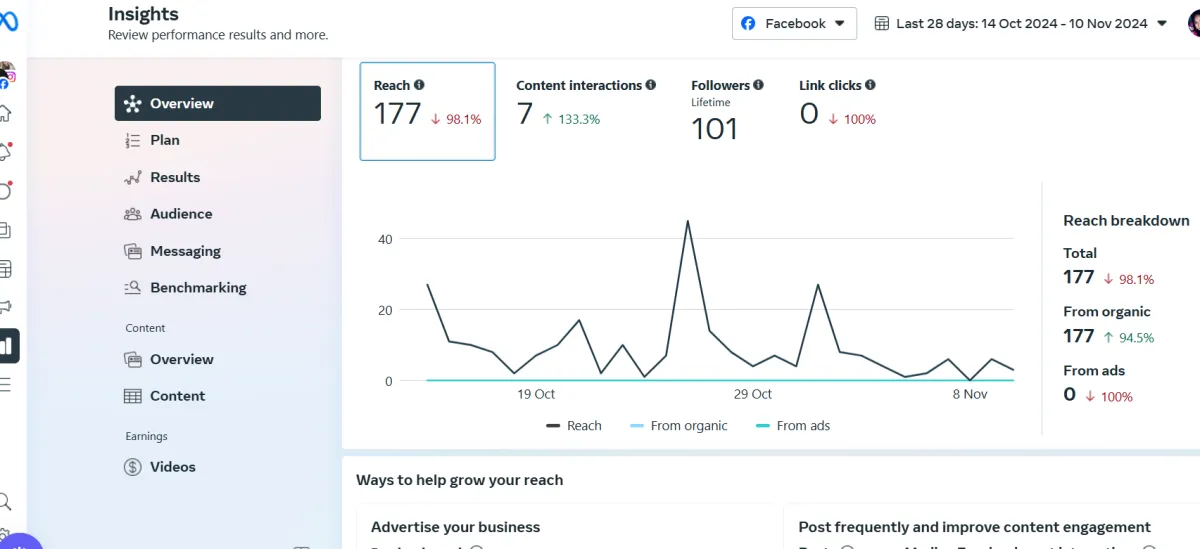Viewport: 1200px width, 549px height.
Task: Select the Insights bar chart rail icon
Action: pos(7,346)
